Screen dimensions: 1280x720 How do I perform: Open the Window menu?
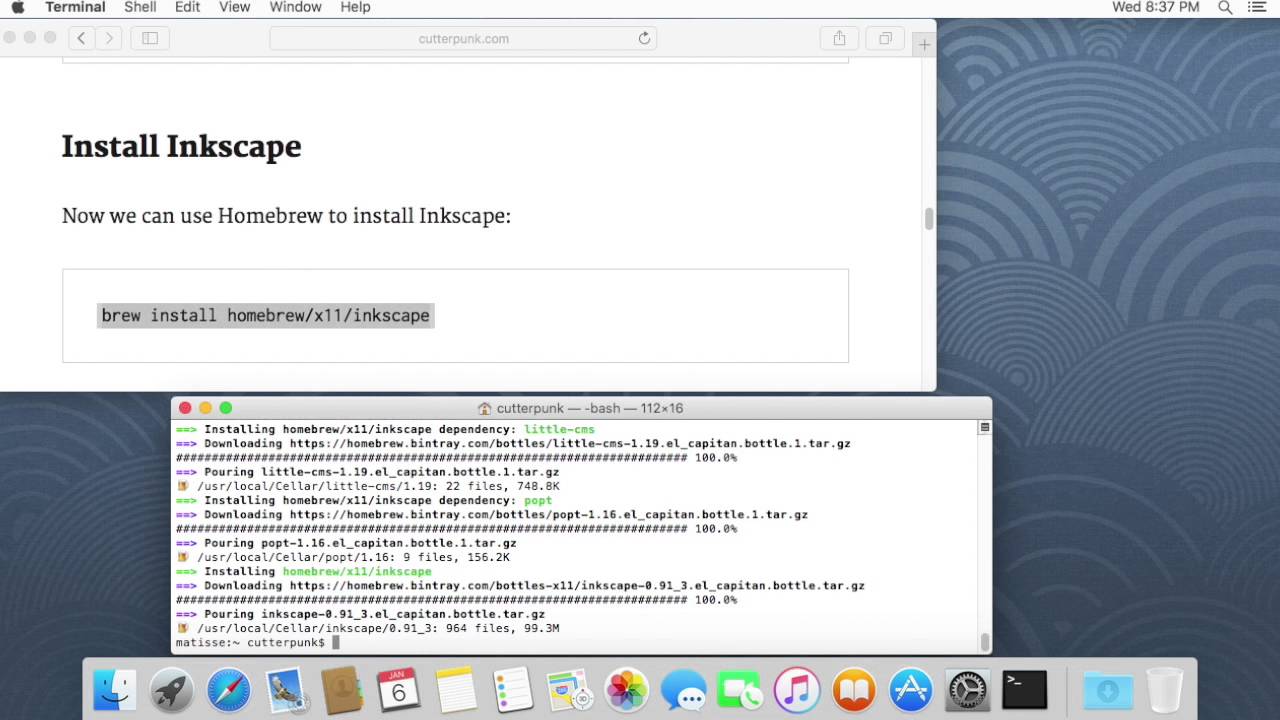pyautogui.click(x=295, y=7)
